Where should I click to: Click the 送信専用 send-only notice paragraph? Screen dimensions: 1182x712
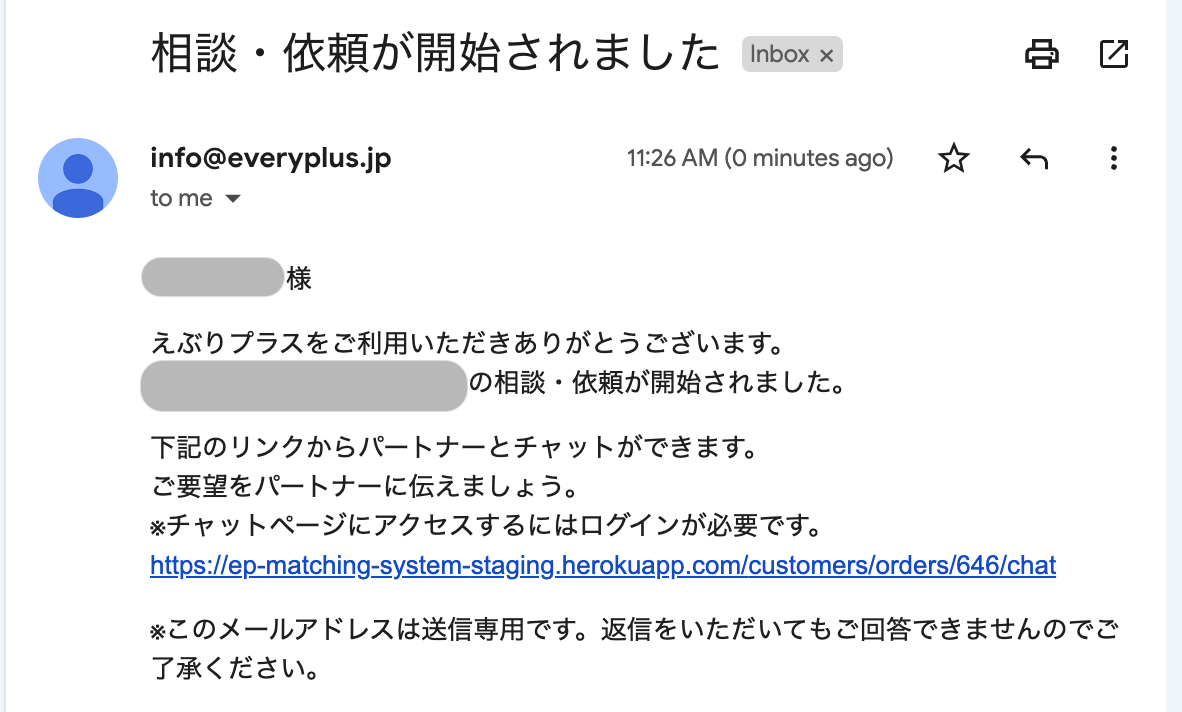tap(635, 648)
